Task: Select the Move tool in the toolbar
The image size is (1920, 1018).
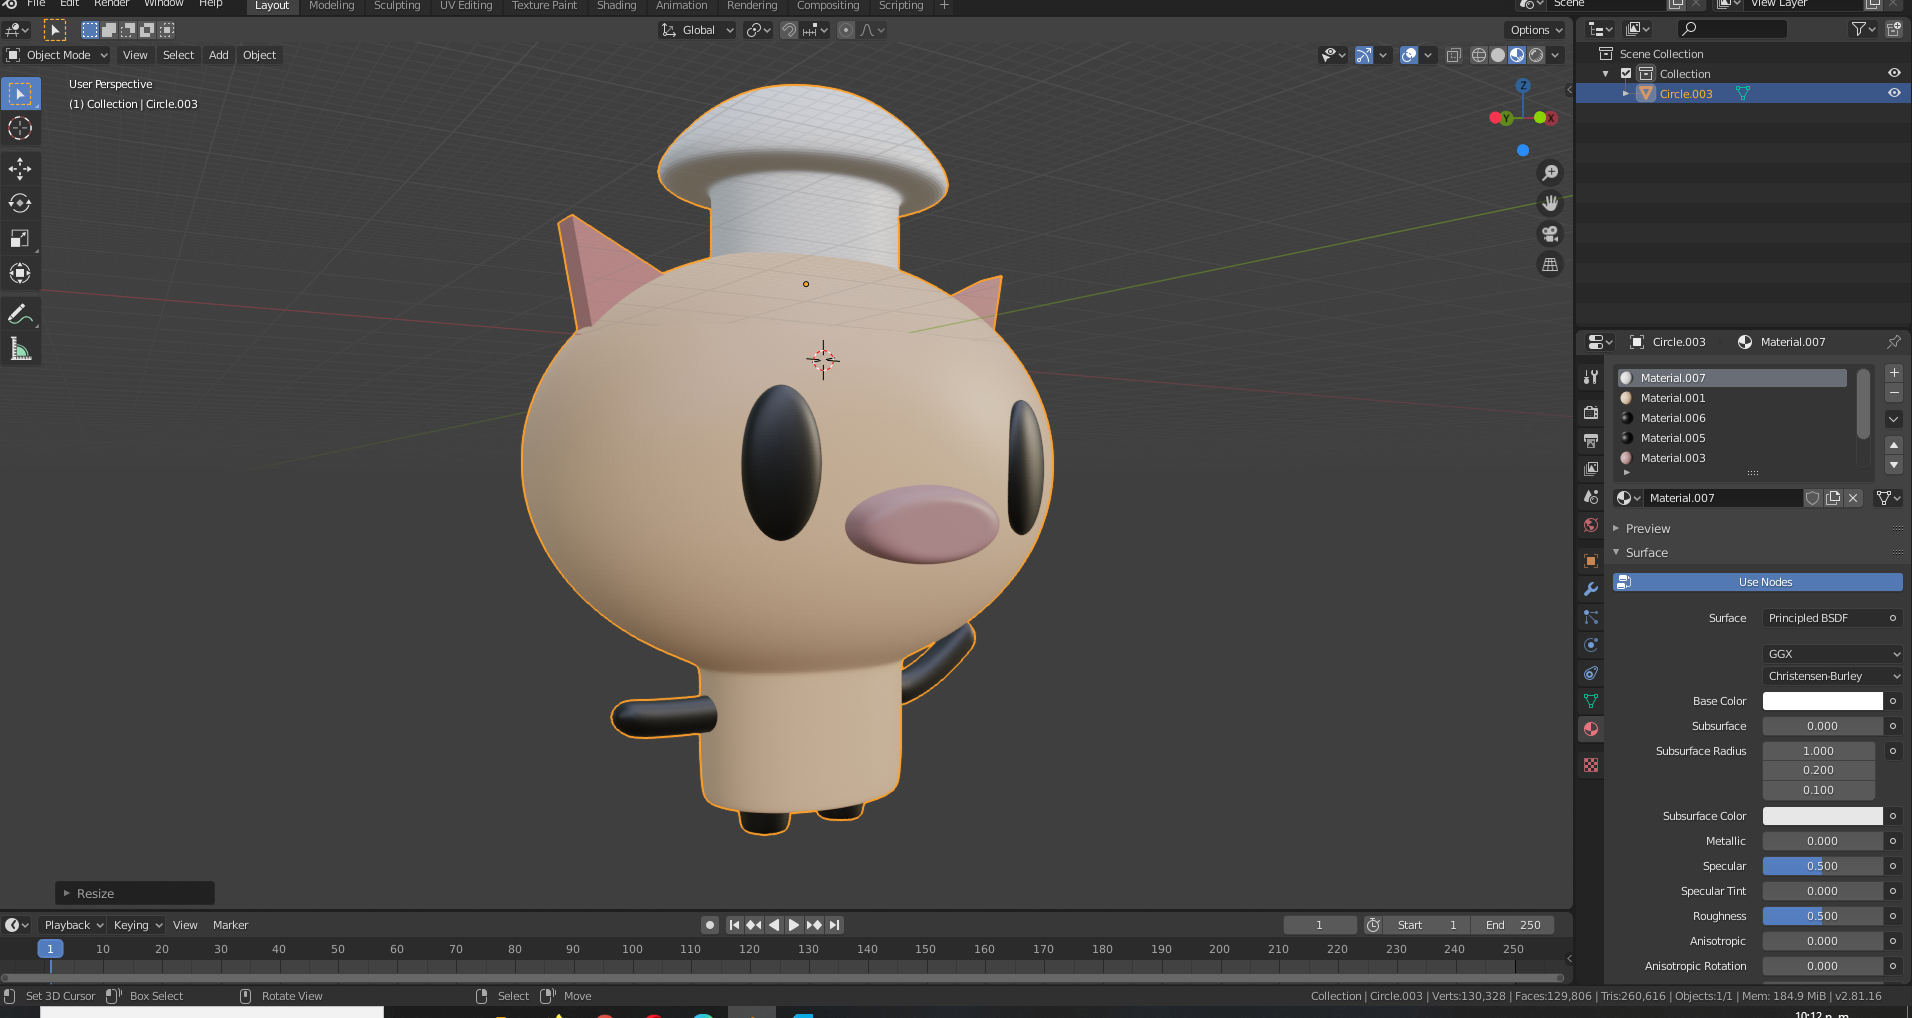Action: 20,169
